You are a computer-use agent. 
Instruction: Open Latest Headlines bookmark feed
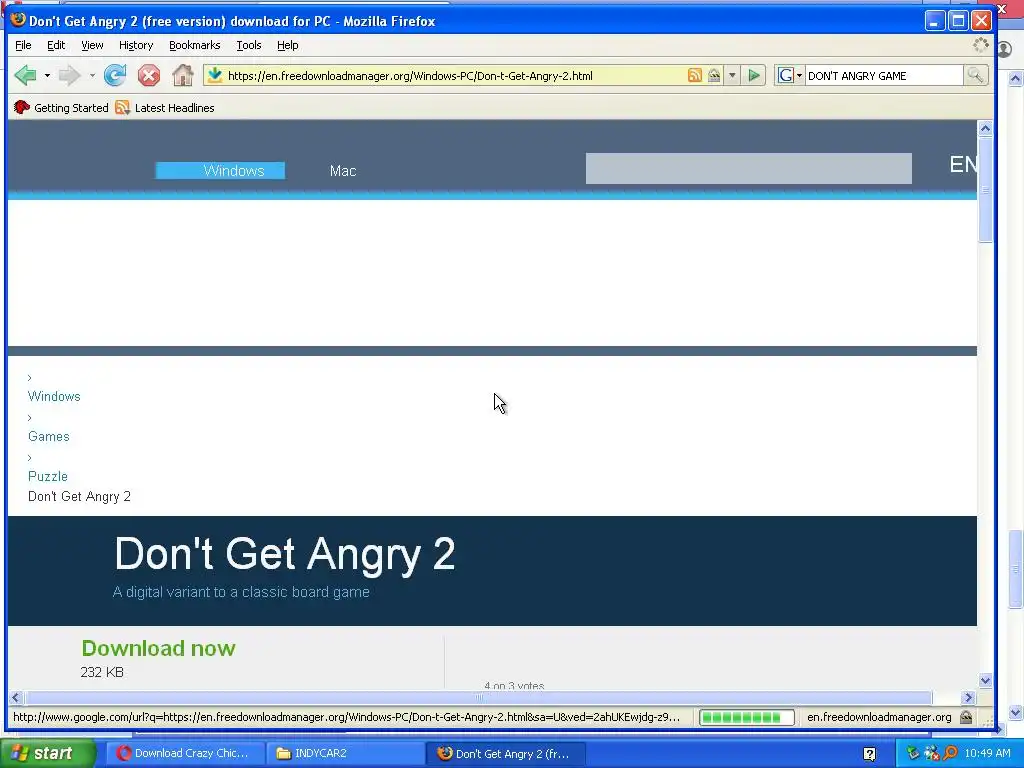(x=165, y=108)
